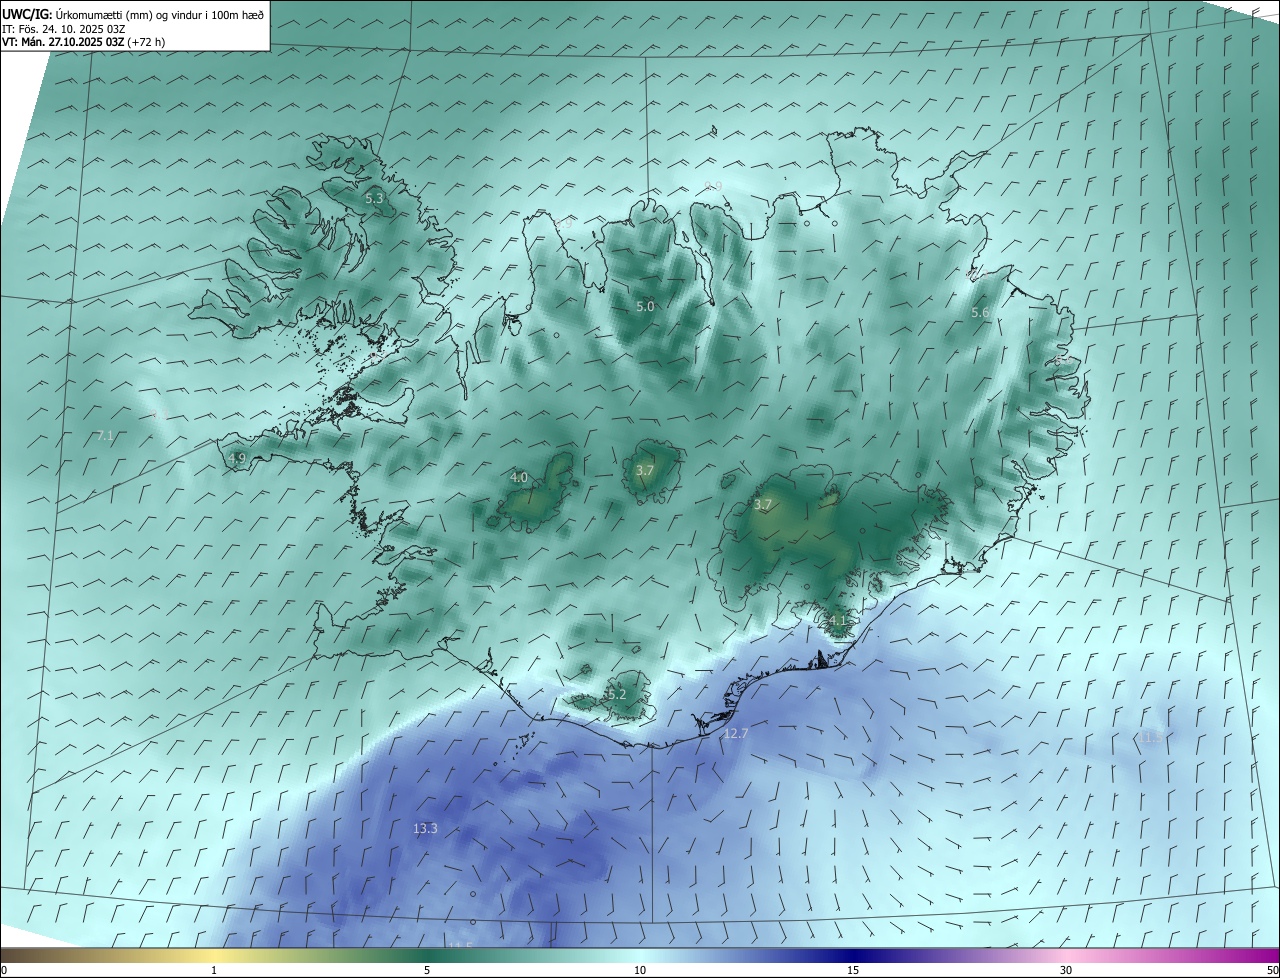Click the colour scale tick label '5'
This screenshot has height=978, width=1280.
(x=427, y=970)
